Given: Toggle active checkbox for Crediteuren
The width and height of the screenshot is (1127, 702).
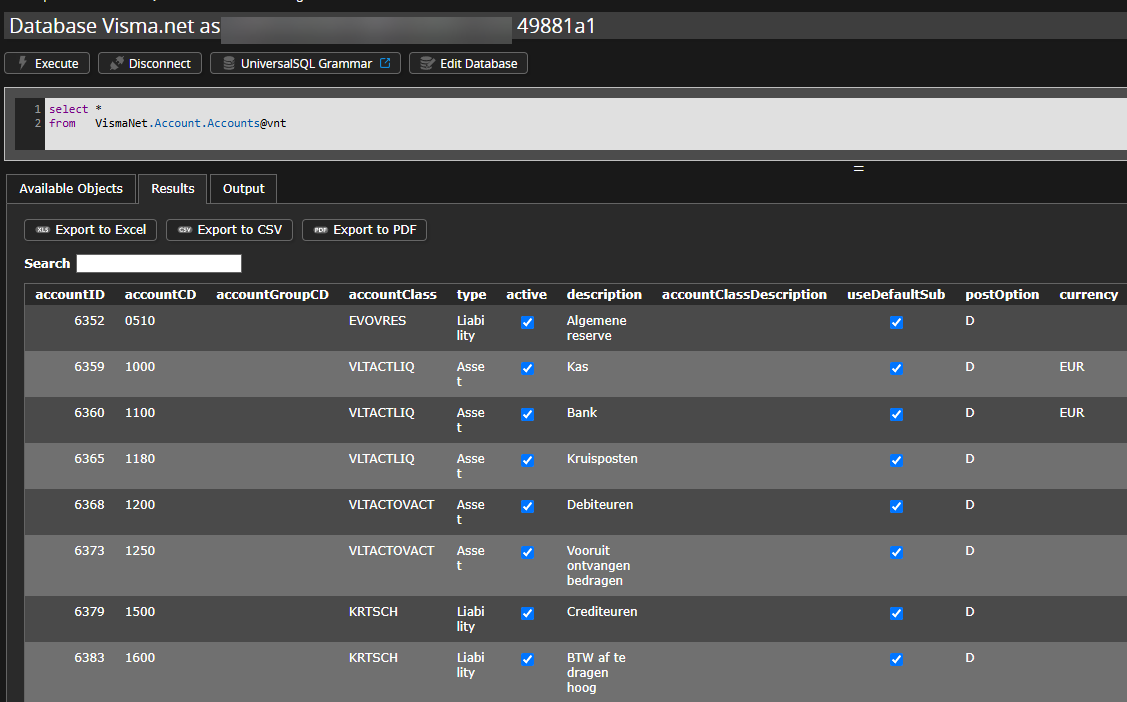Looking at the screenshot, I should click(528, 613).
